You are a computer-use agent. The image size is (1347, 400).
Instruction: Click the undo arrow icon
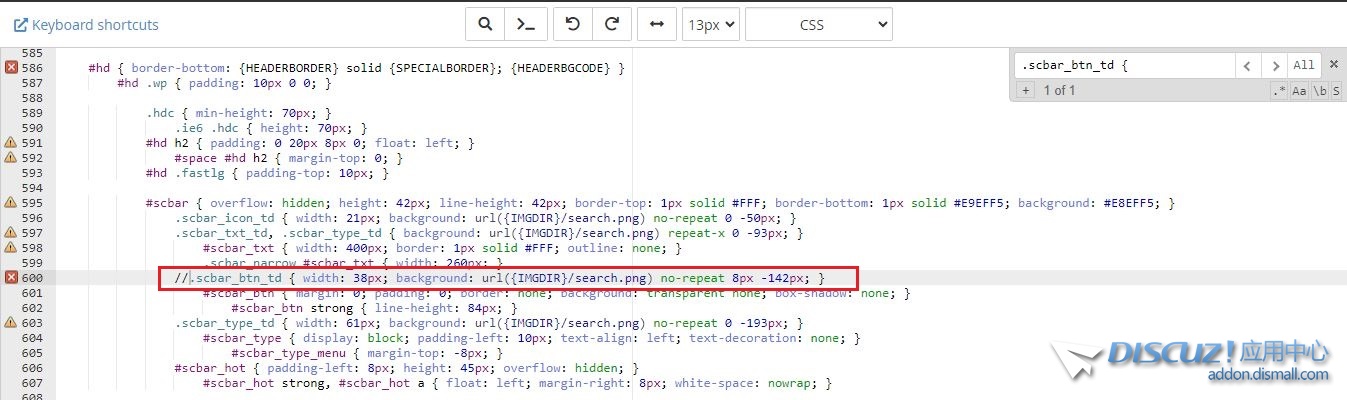(572, 24)
